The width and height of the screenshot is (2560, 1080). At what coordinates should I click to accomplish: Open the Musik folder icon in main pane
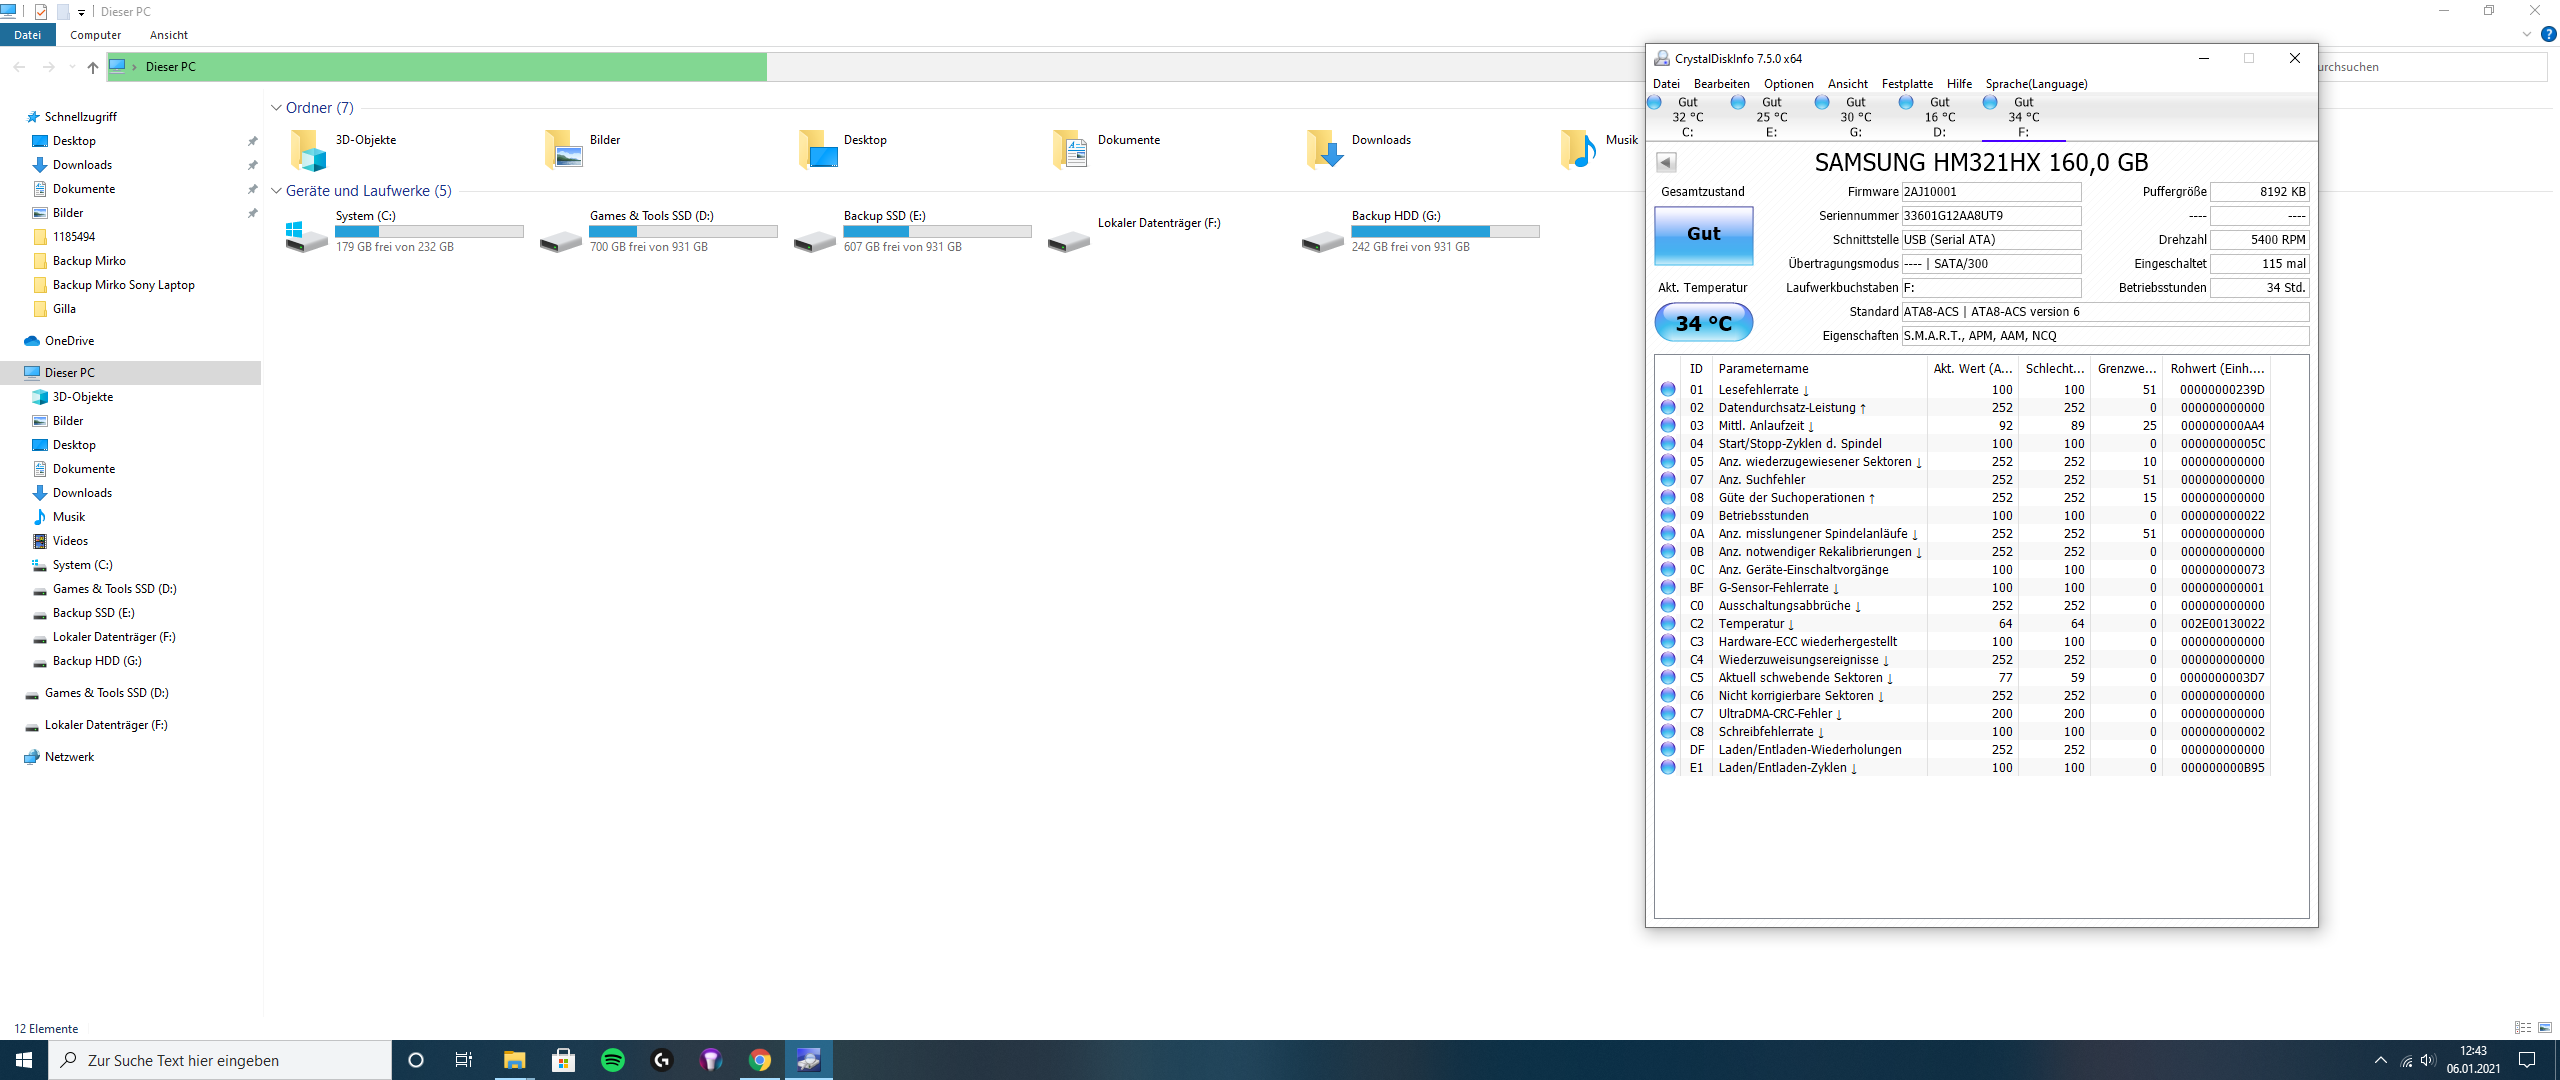point(1578,150)
